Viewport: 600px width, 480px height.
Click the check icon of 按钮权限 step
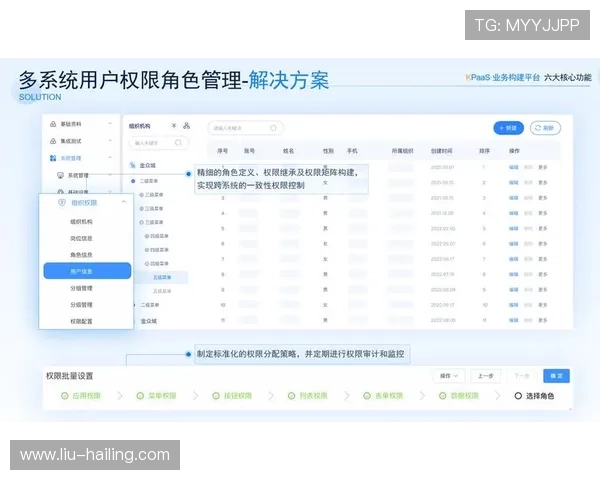point(216,396)
